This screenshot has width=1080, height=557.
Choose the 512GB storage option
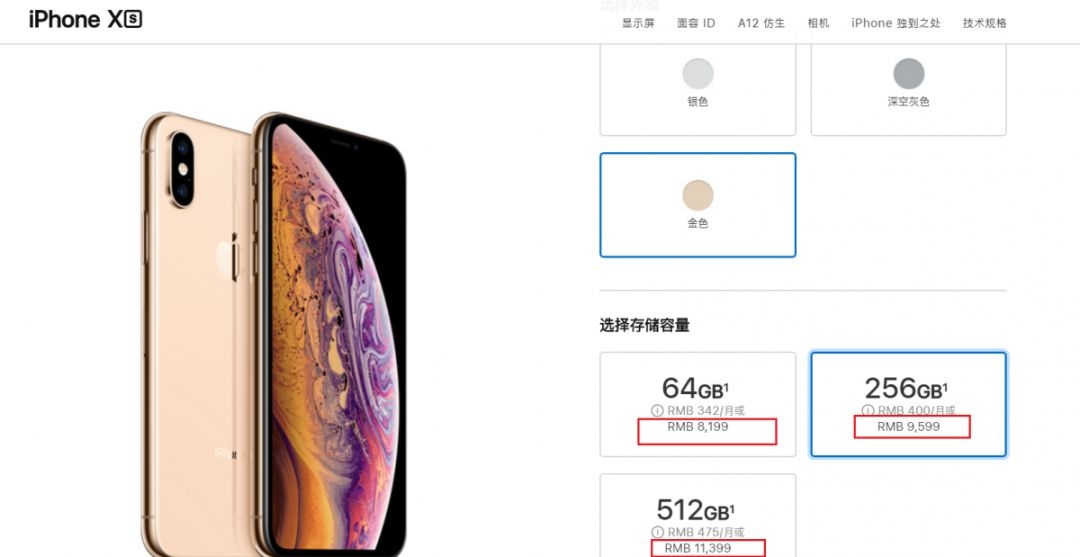(698, 515)
